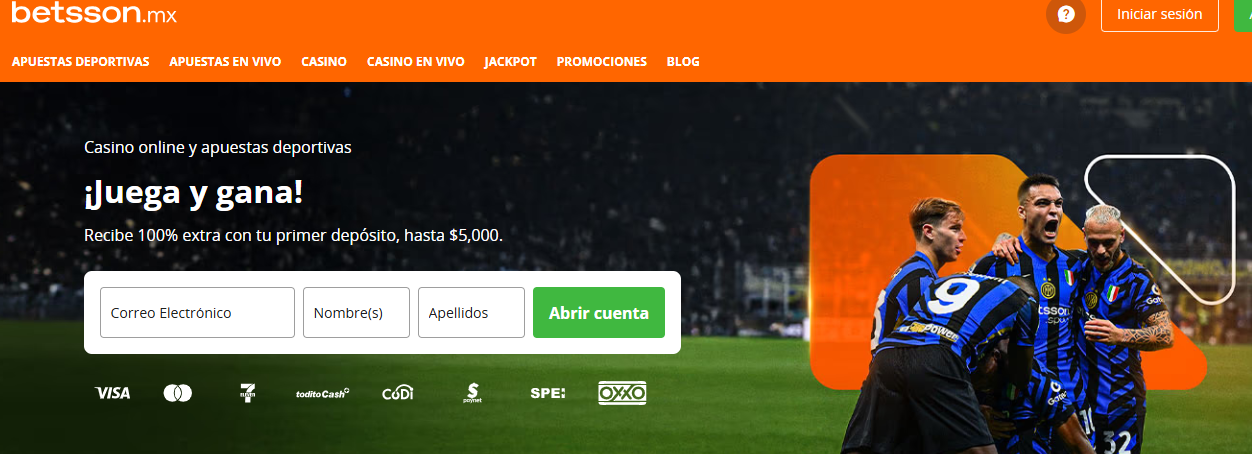
Task: Go to the betsson.mx home logo
Action: [x=94, y=13]
